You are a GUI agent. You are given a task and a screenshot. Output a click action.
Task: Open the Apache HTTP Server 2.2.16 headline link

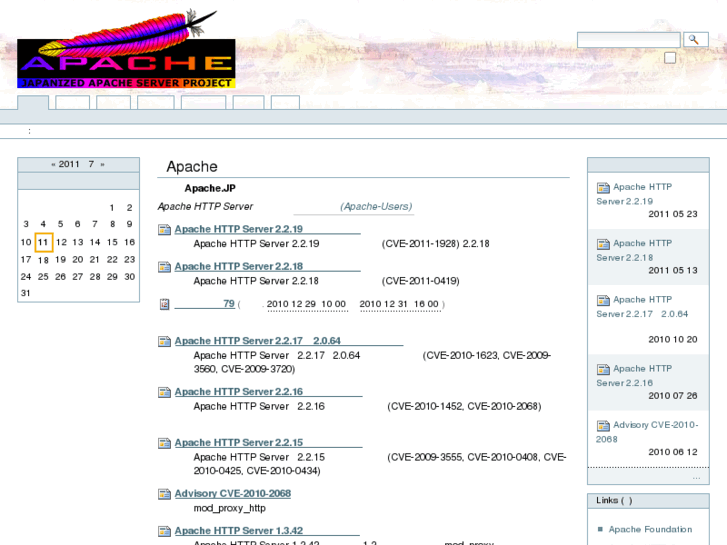(268, 391)
